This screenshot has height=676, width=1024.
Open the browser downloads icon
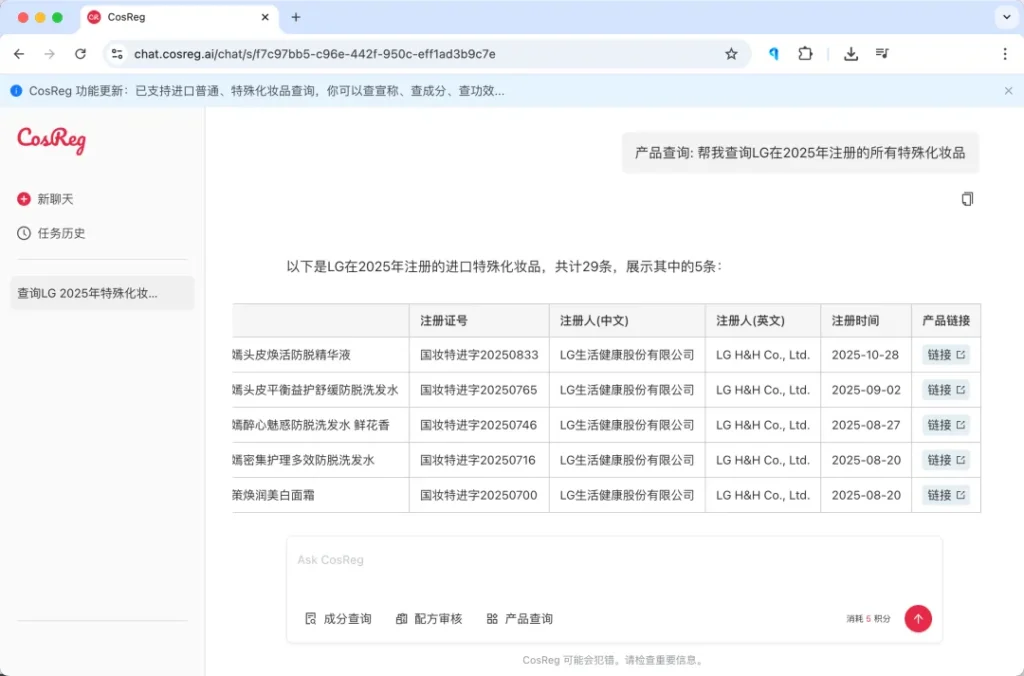coord(851,54)
